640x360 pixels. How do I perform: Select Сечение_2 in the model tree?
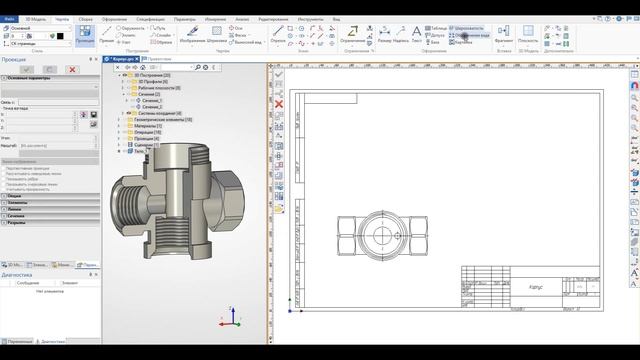click(x=152, y=107)
